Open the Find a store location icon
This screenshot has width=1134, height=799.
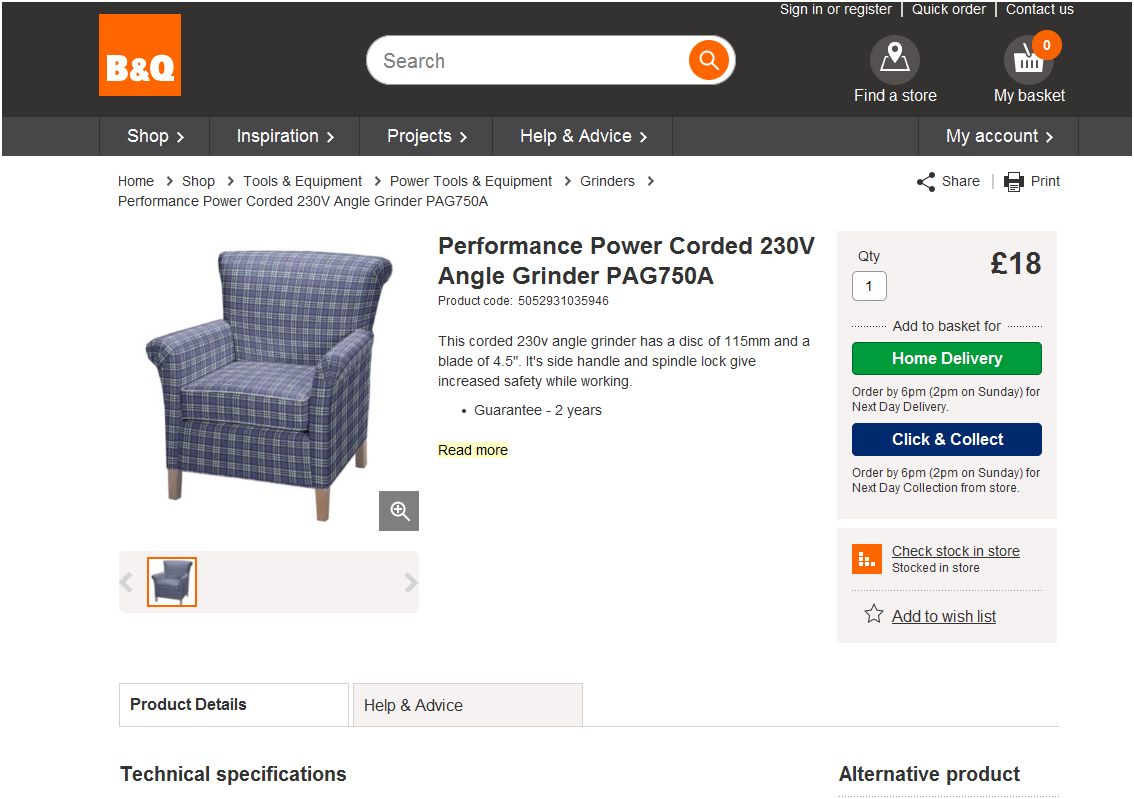tap(895, 59)
